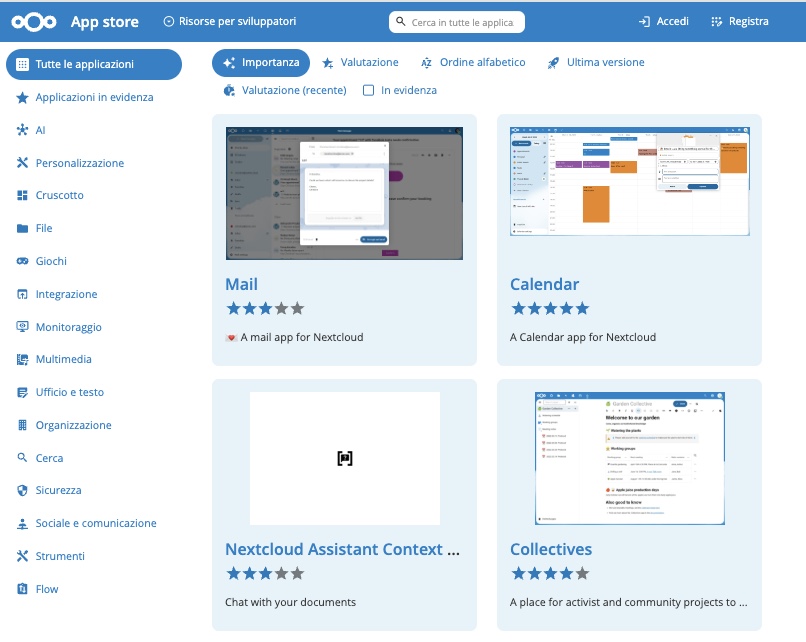The image size is (806, 642).
Task: Click the Registra icon in header
Action: tap(717, 22)
